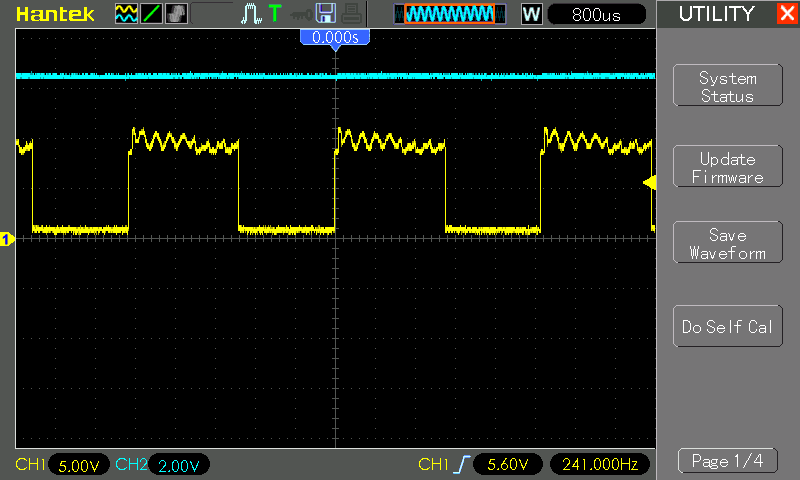Select Update Firmware option
Screen dimensions: 800x480
coord(727,168)
